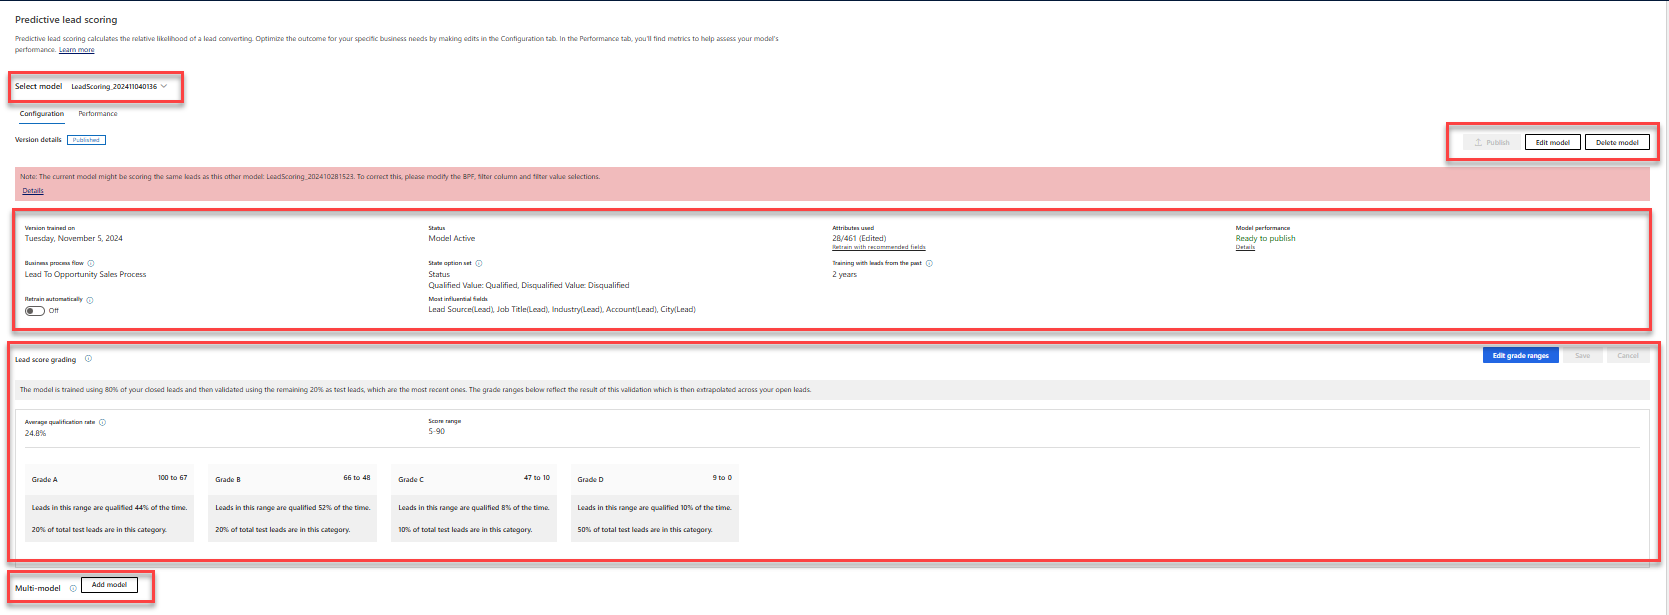Screen dimensions: 1669x615
Task: Select the Grade C card
Action: [x=474, y=503]
